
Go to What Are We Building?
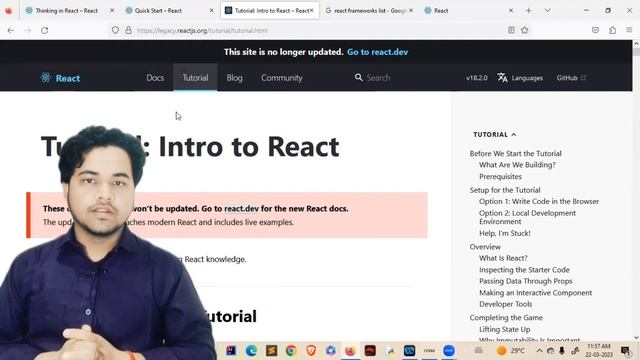517,165
